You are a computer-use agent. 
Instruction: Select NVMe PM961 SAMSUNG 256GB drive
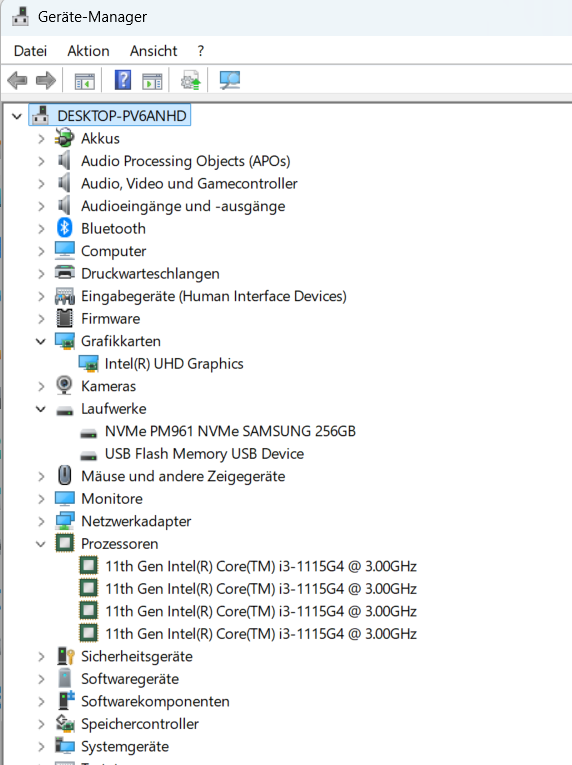[x=230, y=431]
